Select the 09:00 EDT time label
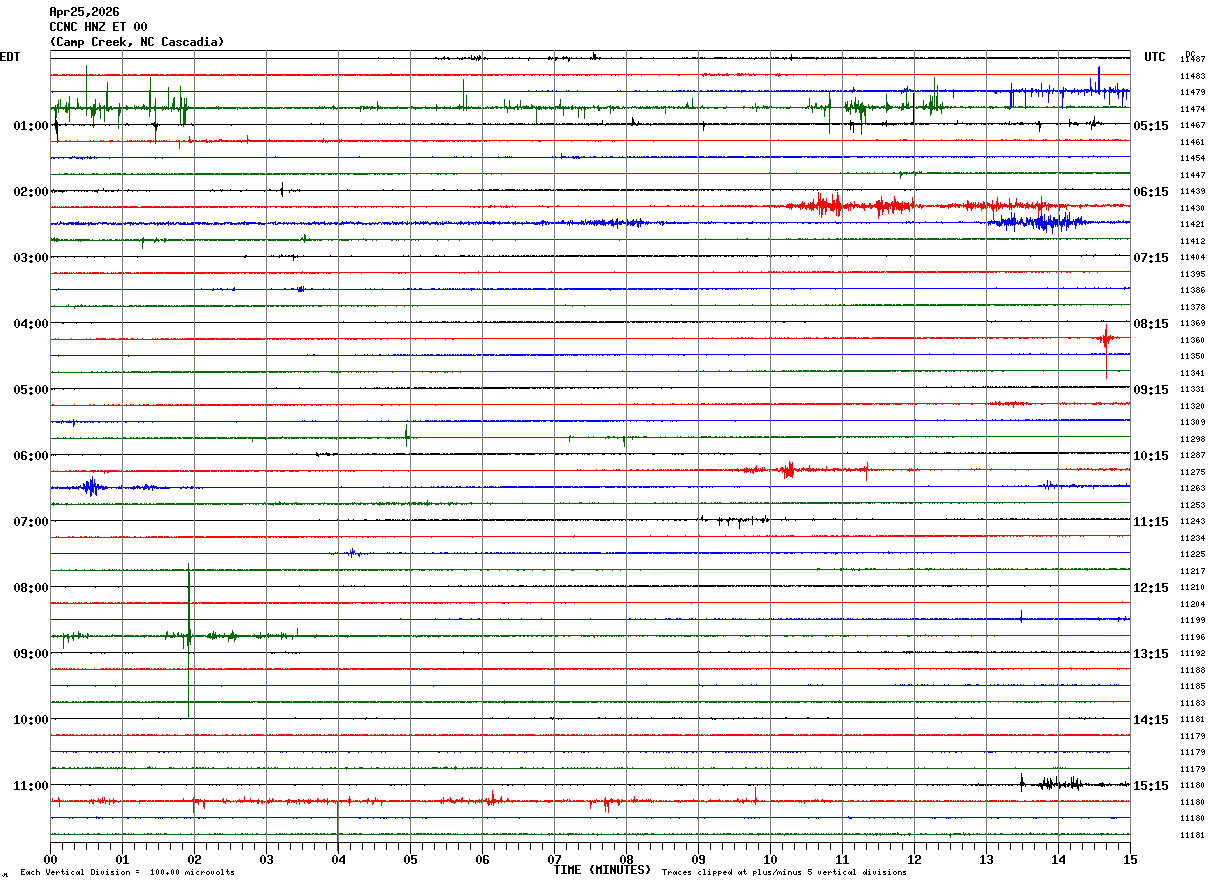Viewport: 1210px width, 886px height. pos(31,654)
